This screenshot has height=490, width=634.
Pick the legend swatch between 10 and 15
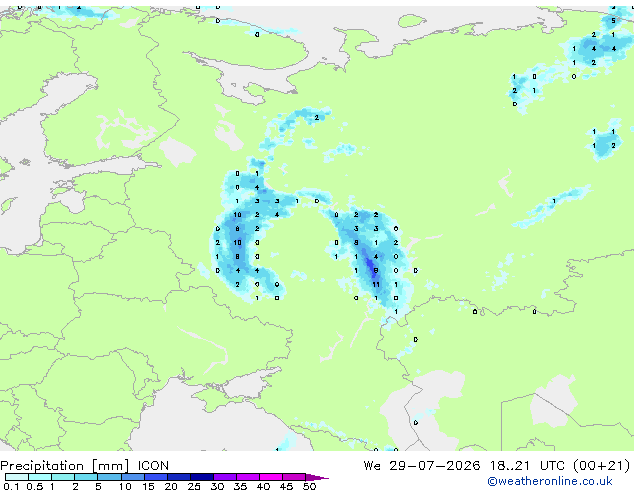click(132, 477)
